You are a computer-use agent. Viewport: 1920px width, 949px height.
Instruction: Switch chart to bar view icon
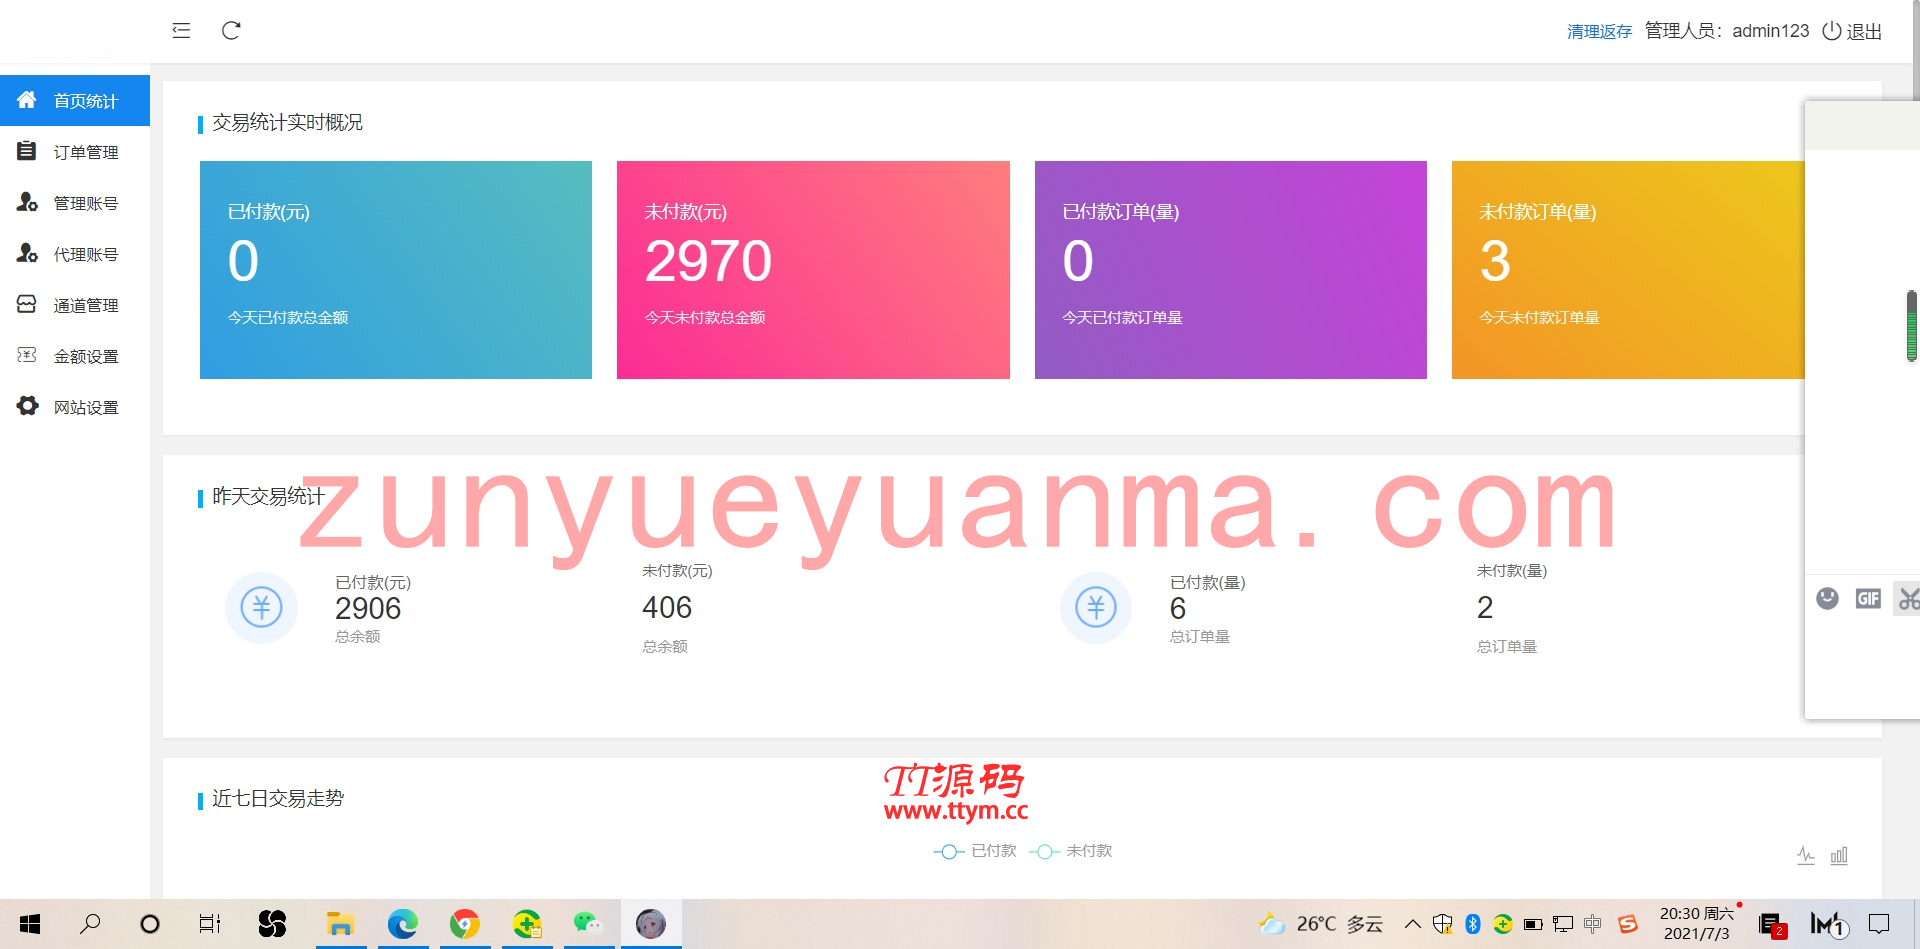click(1839, 856)
